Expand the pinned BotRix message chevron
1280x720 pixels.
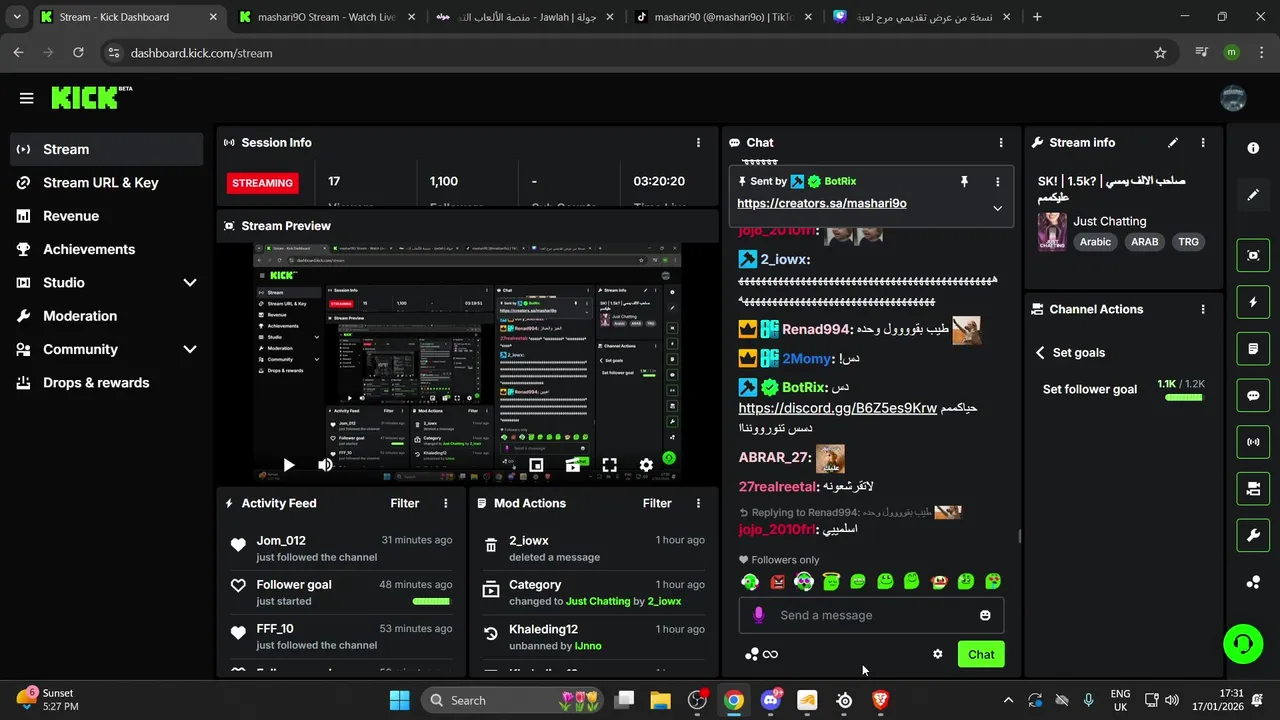[997, 208]
